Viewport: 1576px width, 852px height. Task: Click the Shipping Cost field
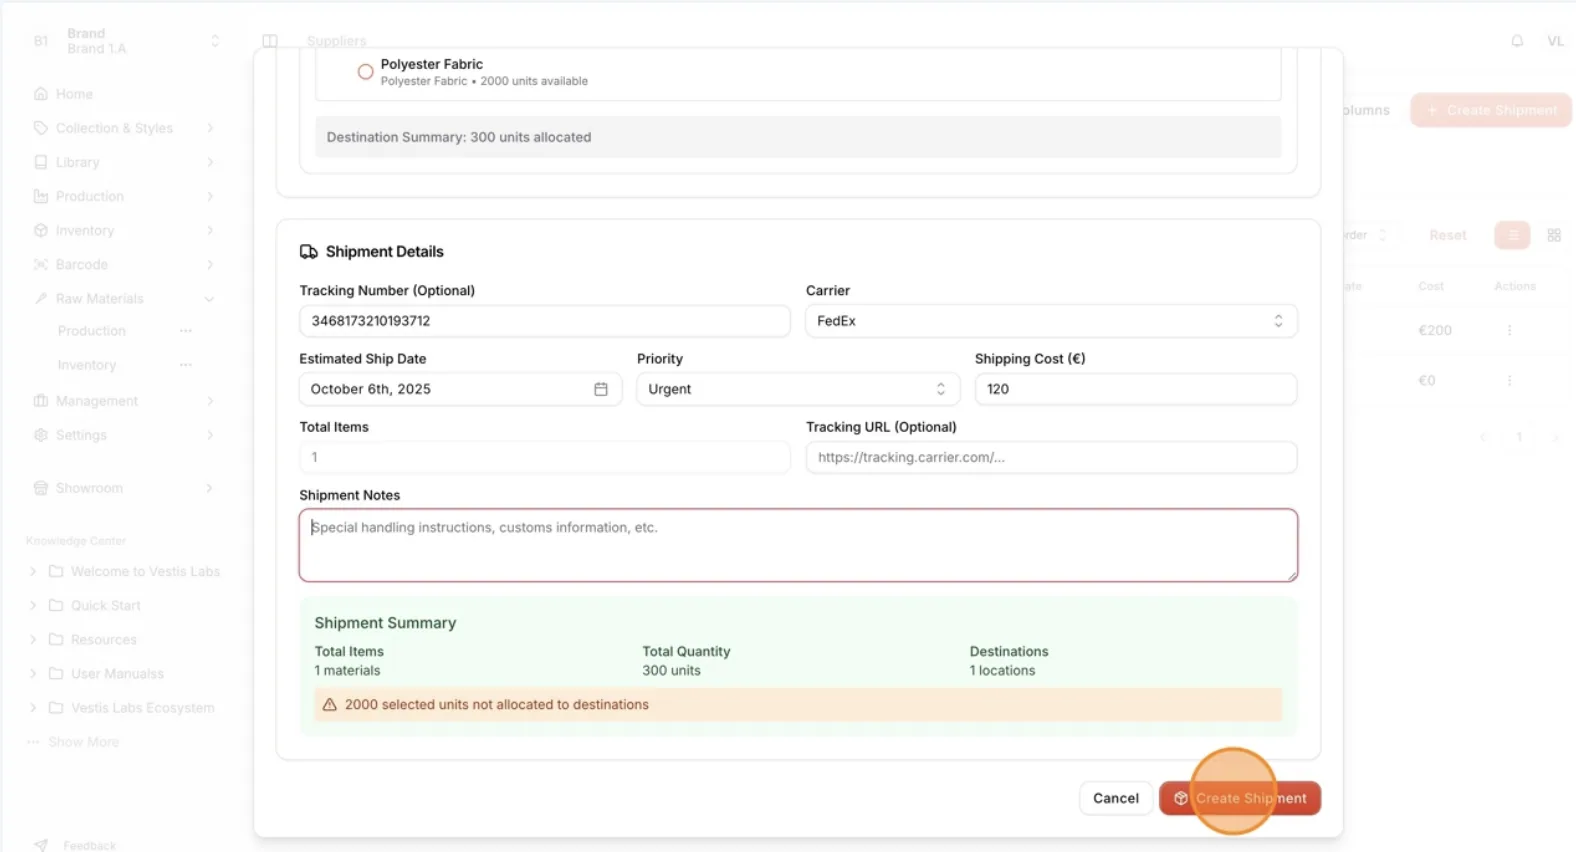coord(1136,389)
